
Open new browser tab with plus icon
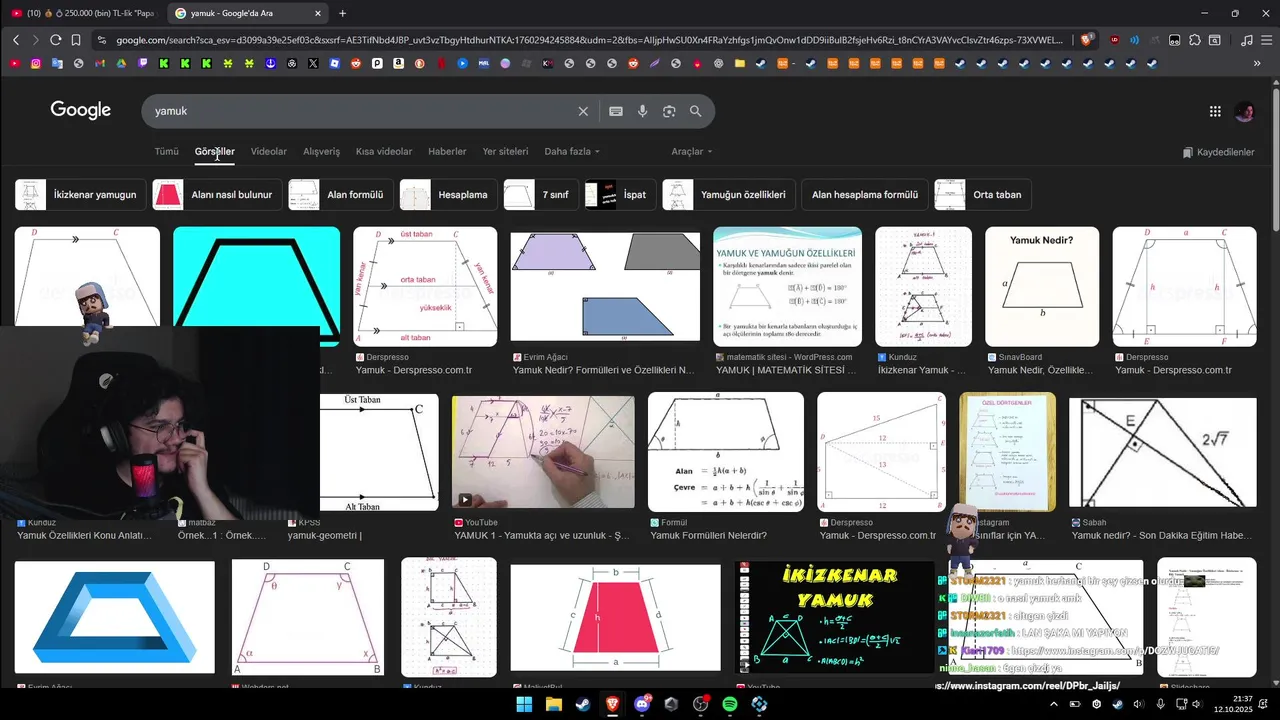(x=343, y=13)
